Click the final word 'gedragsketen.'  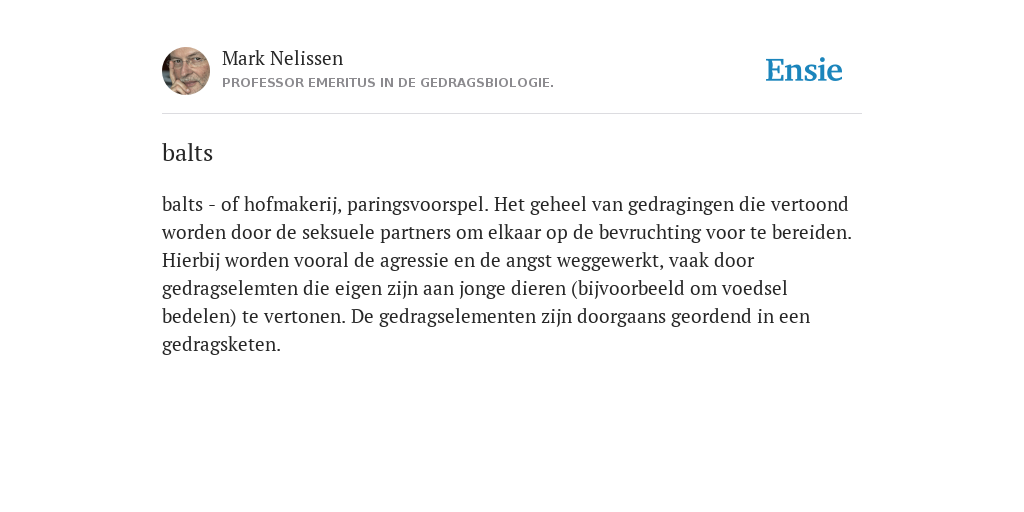[x=221, y=345]
